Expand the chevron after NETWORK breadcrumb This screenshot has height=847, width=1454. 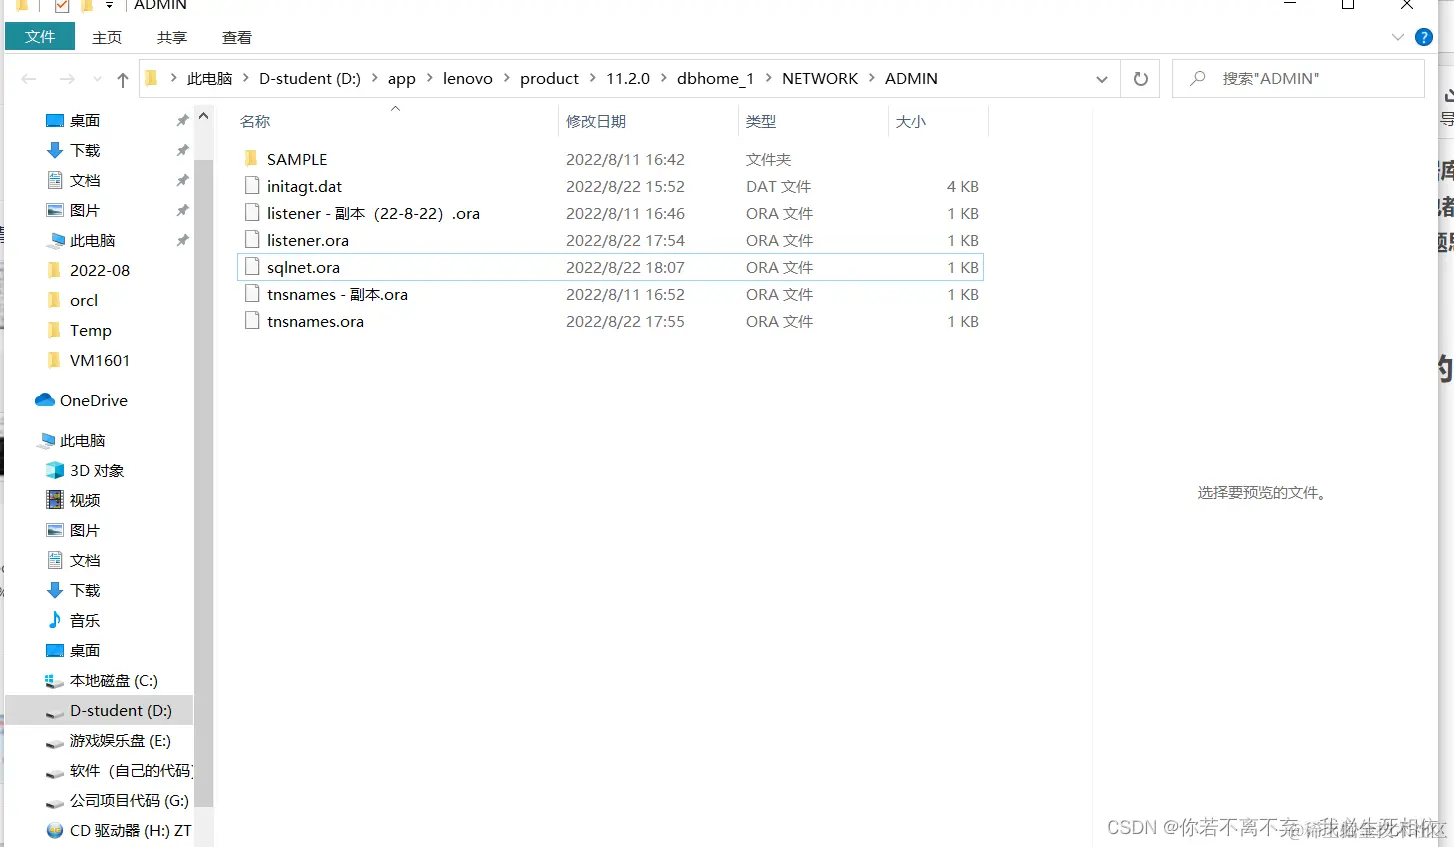(872, 78)
